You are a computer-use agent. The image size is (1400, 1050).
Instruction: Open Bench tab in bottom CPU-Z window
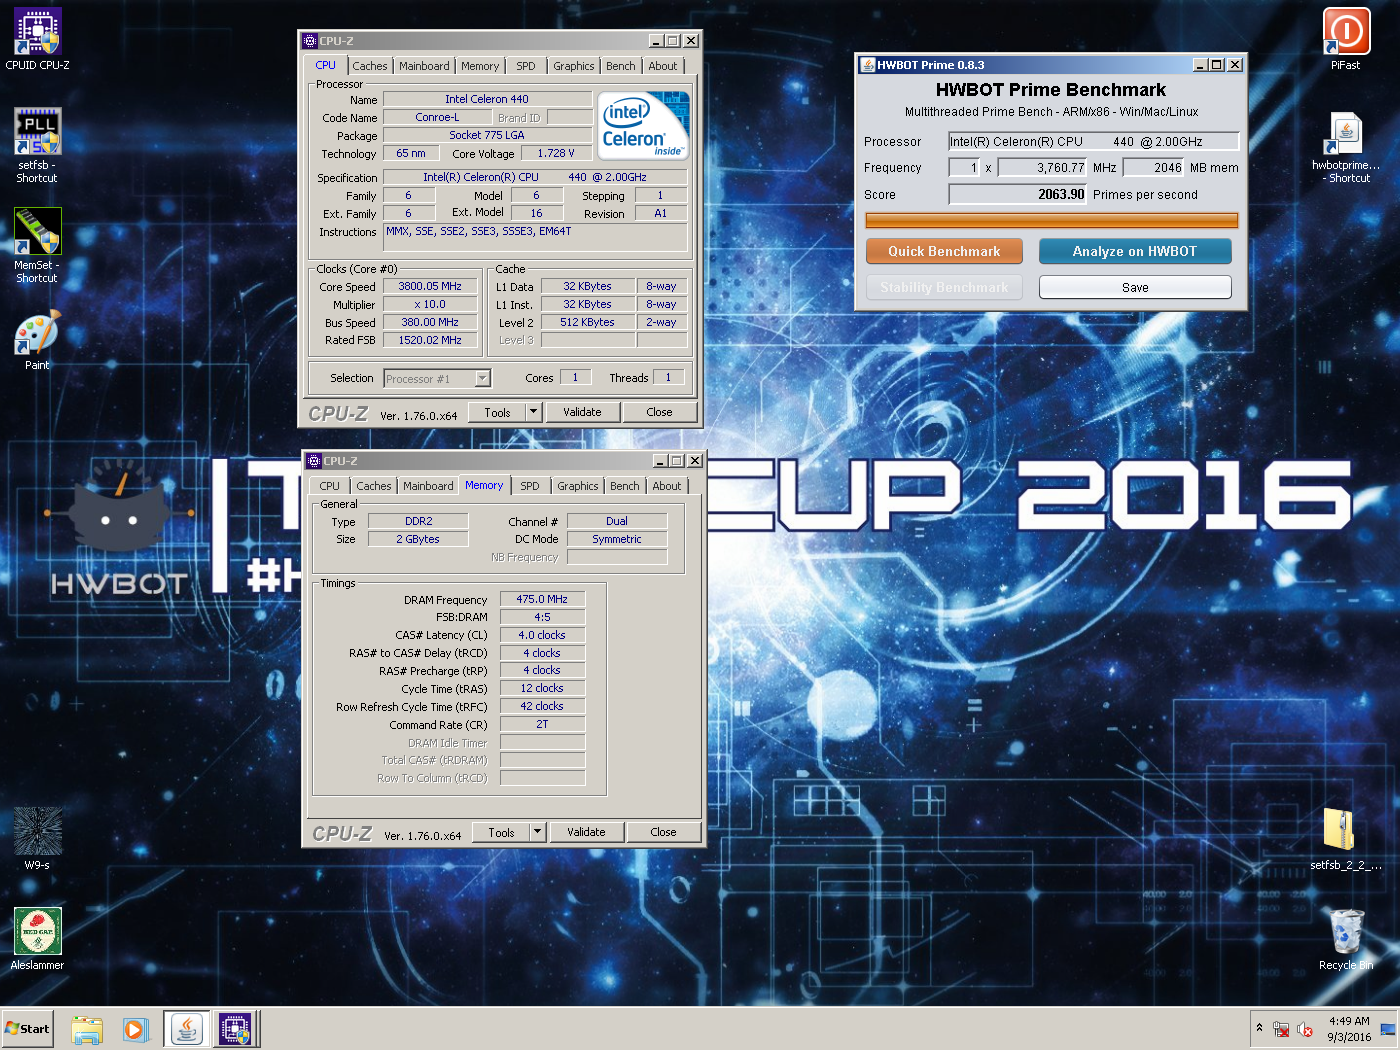coord(625,486)
